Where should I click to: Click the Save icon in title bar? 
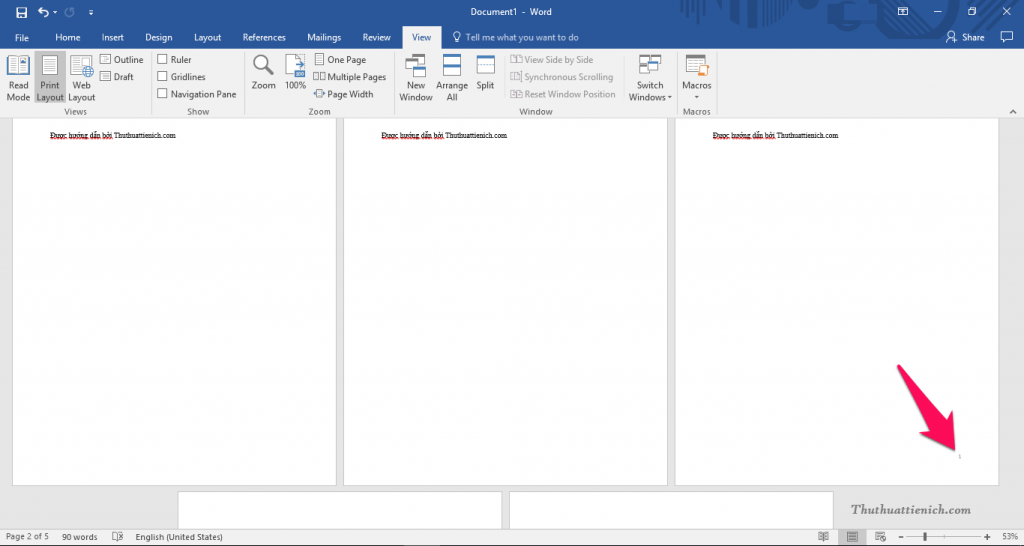[21, 12]
